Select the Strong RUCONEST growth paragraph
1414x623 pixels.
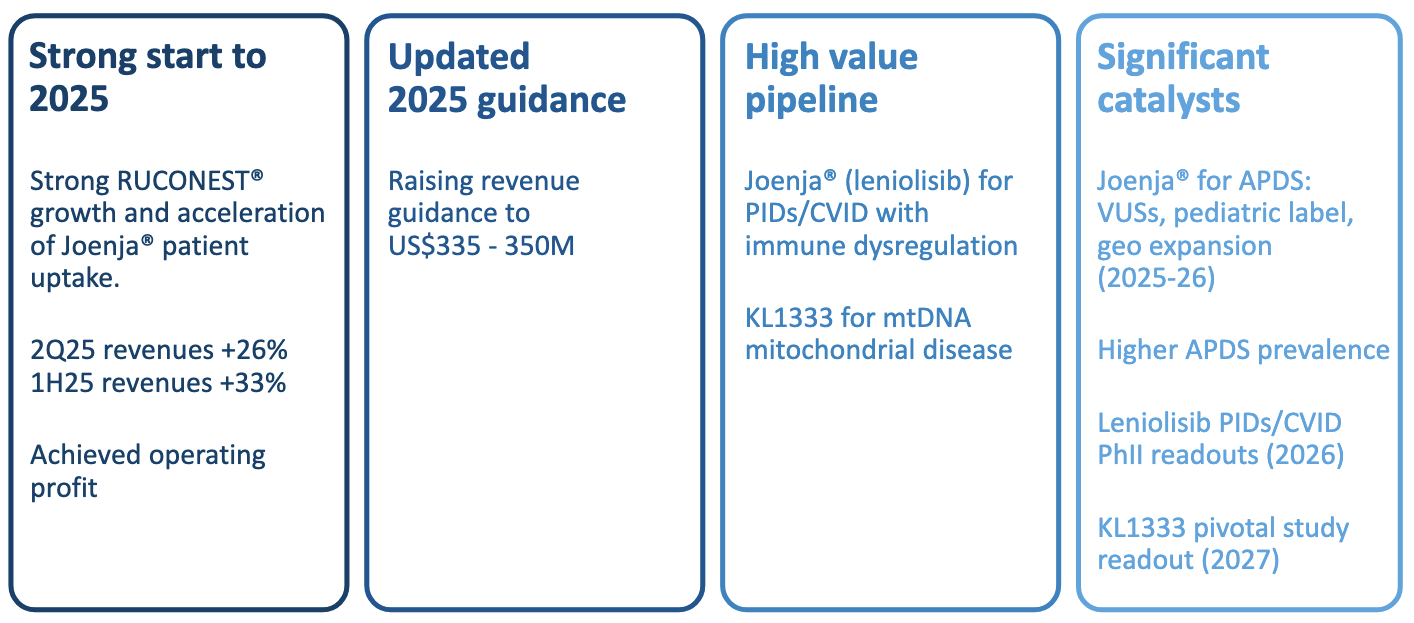click(x=177, y=229)
